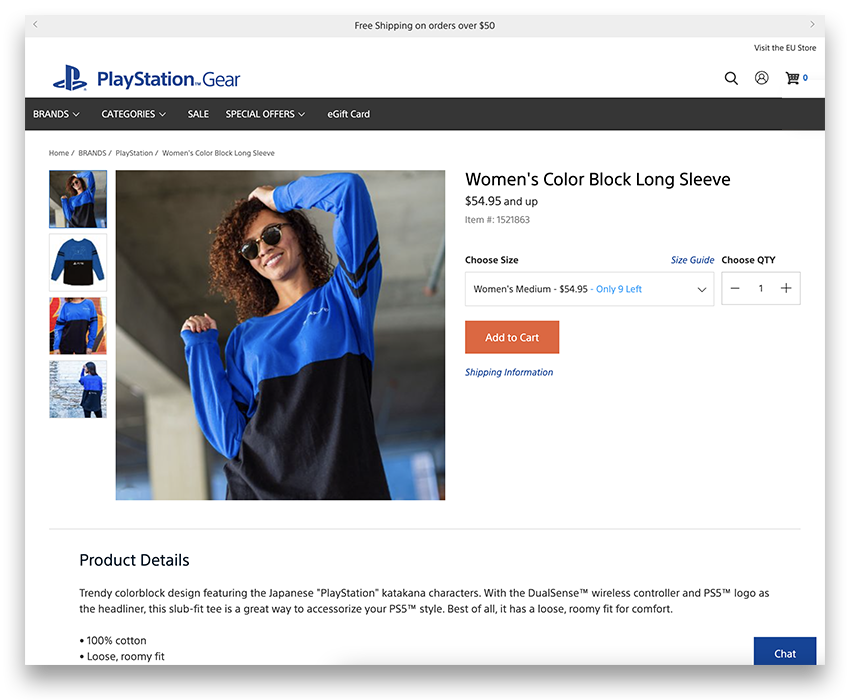Click the 'Product Details' heading

coord(134,560)
